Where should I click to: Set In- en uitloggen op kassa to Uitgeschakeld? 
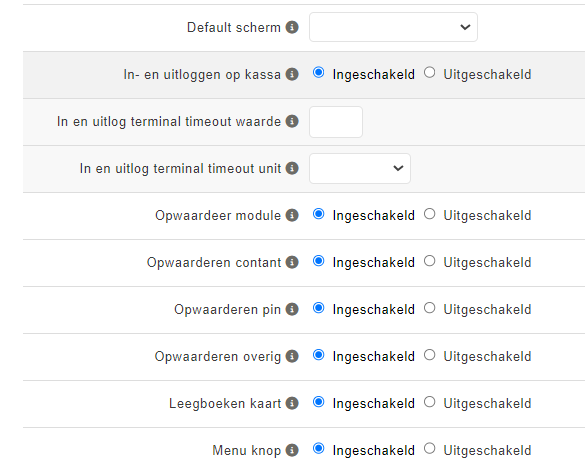tap(429, 72)
